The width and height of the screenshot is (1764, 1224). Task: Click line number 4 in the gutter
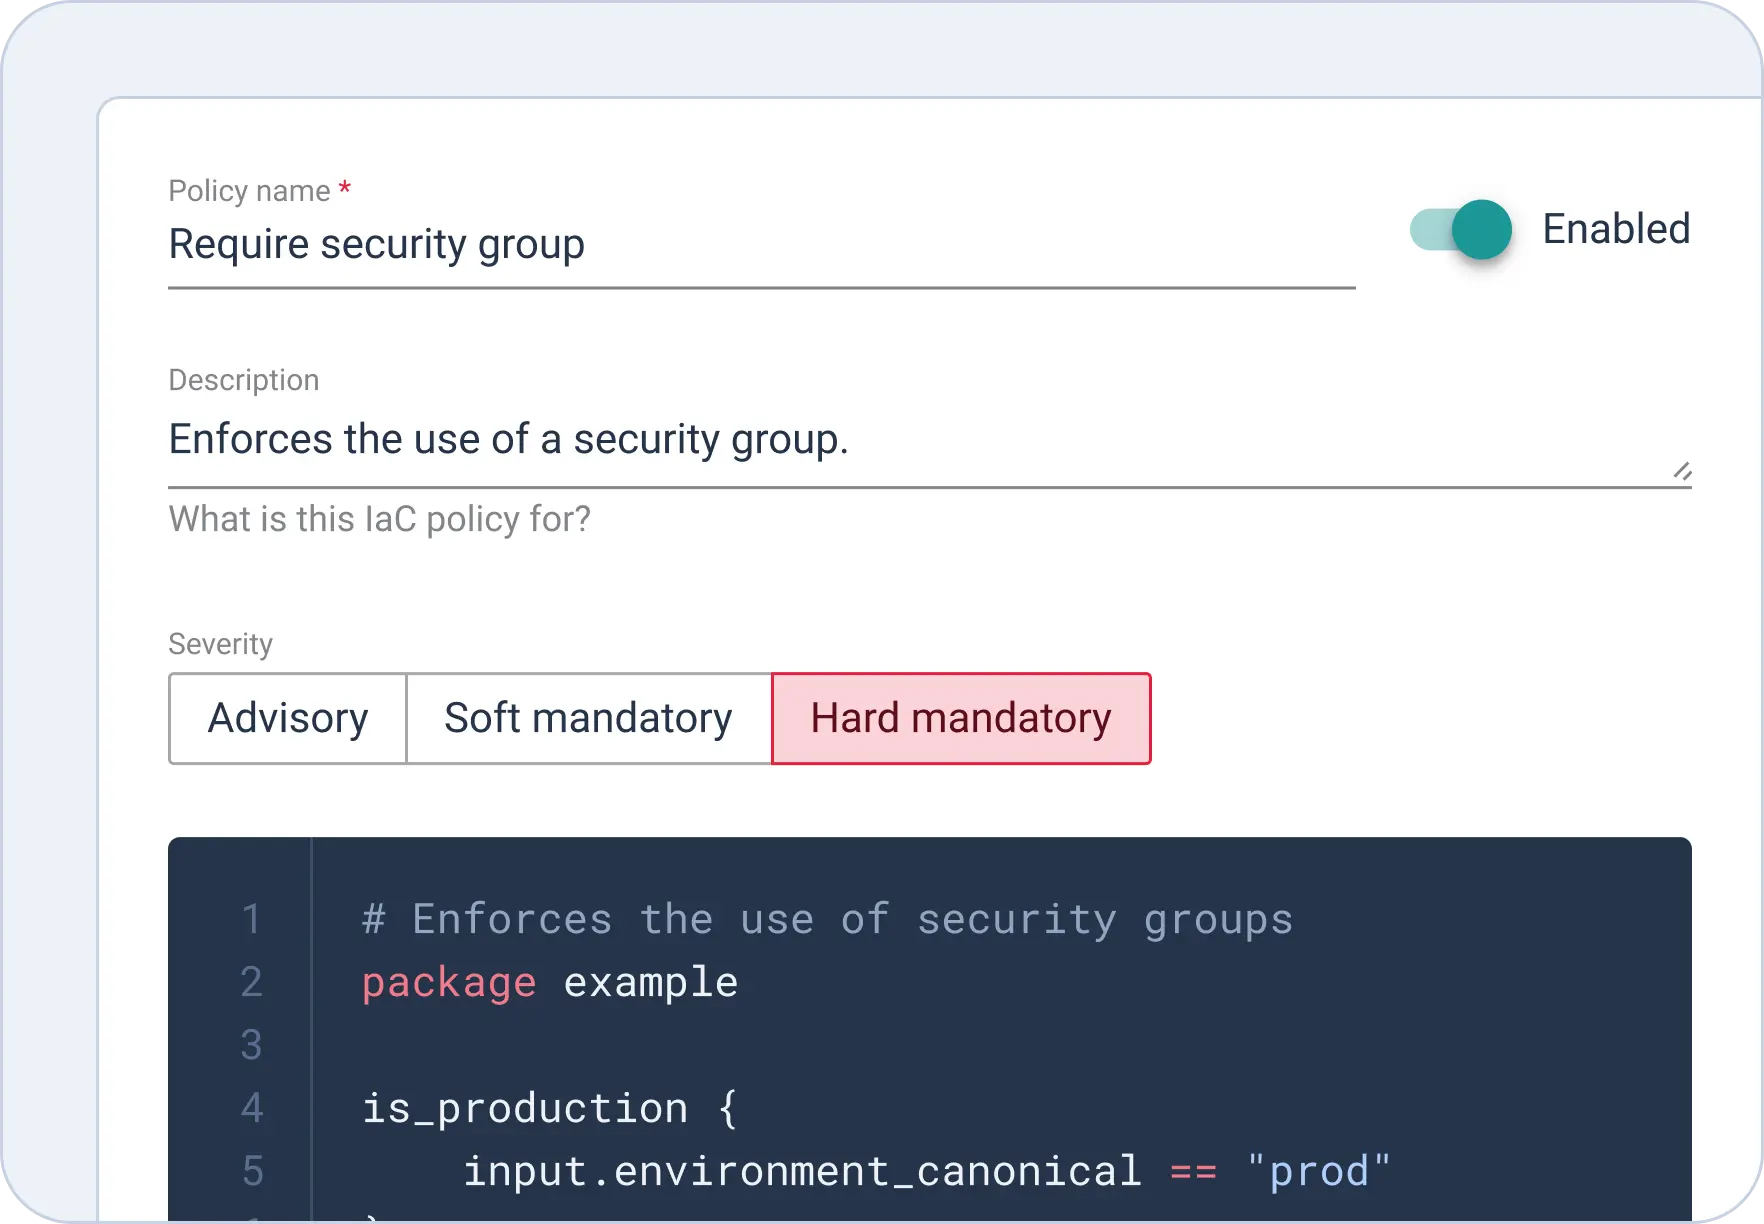(x=251, y=1109)
